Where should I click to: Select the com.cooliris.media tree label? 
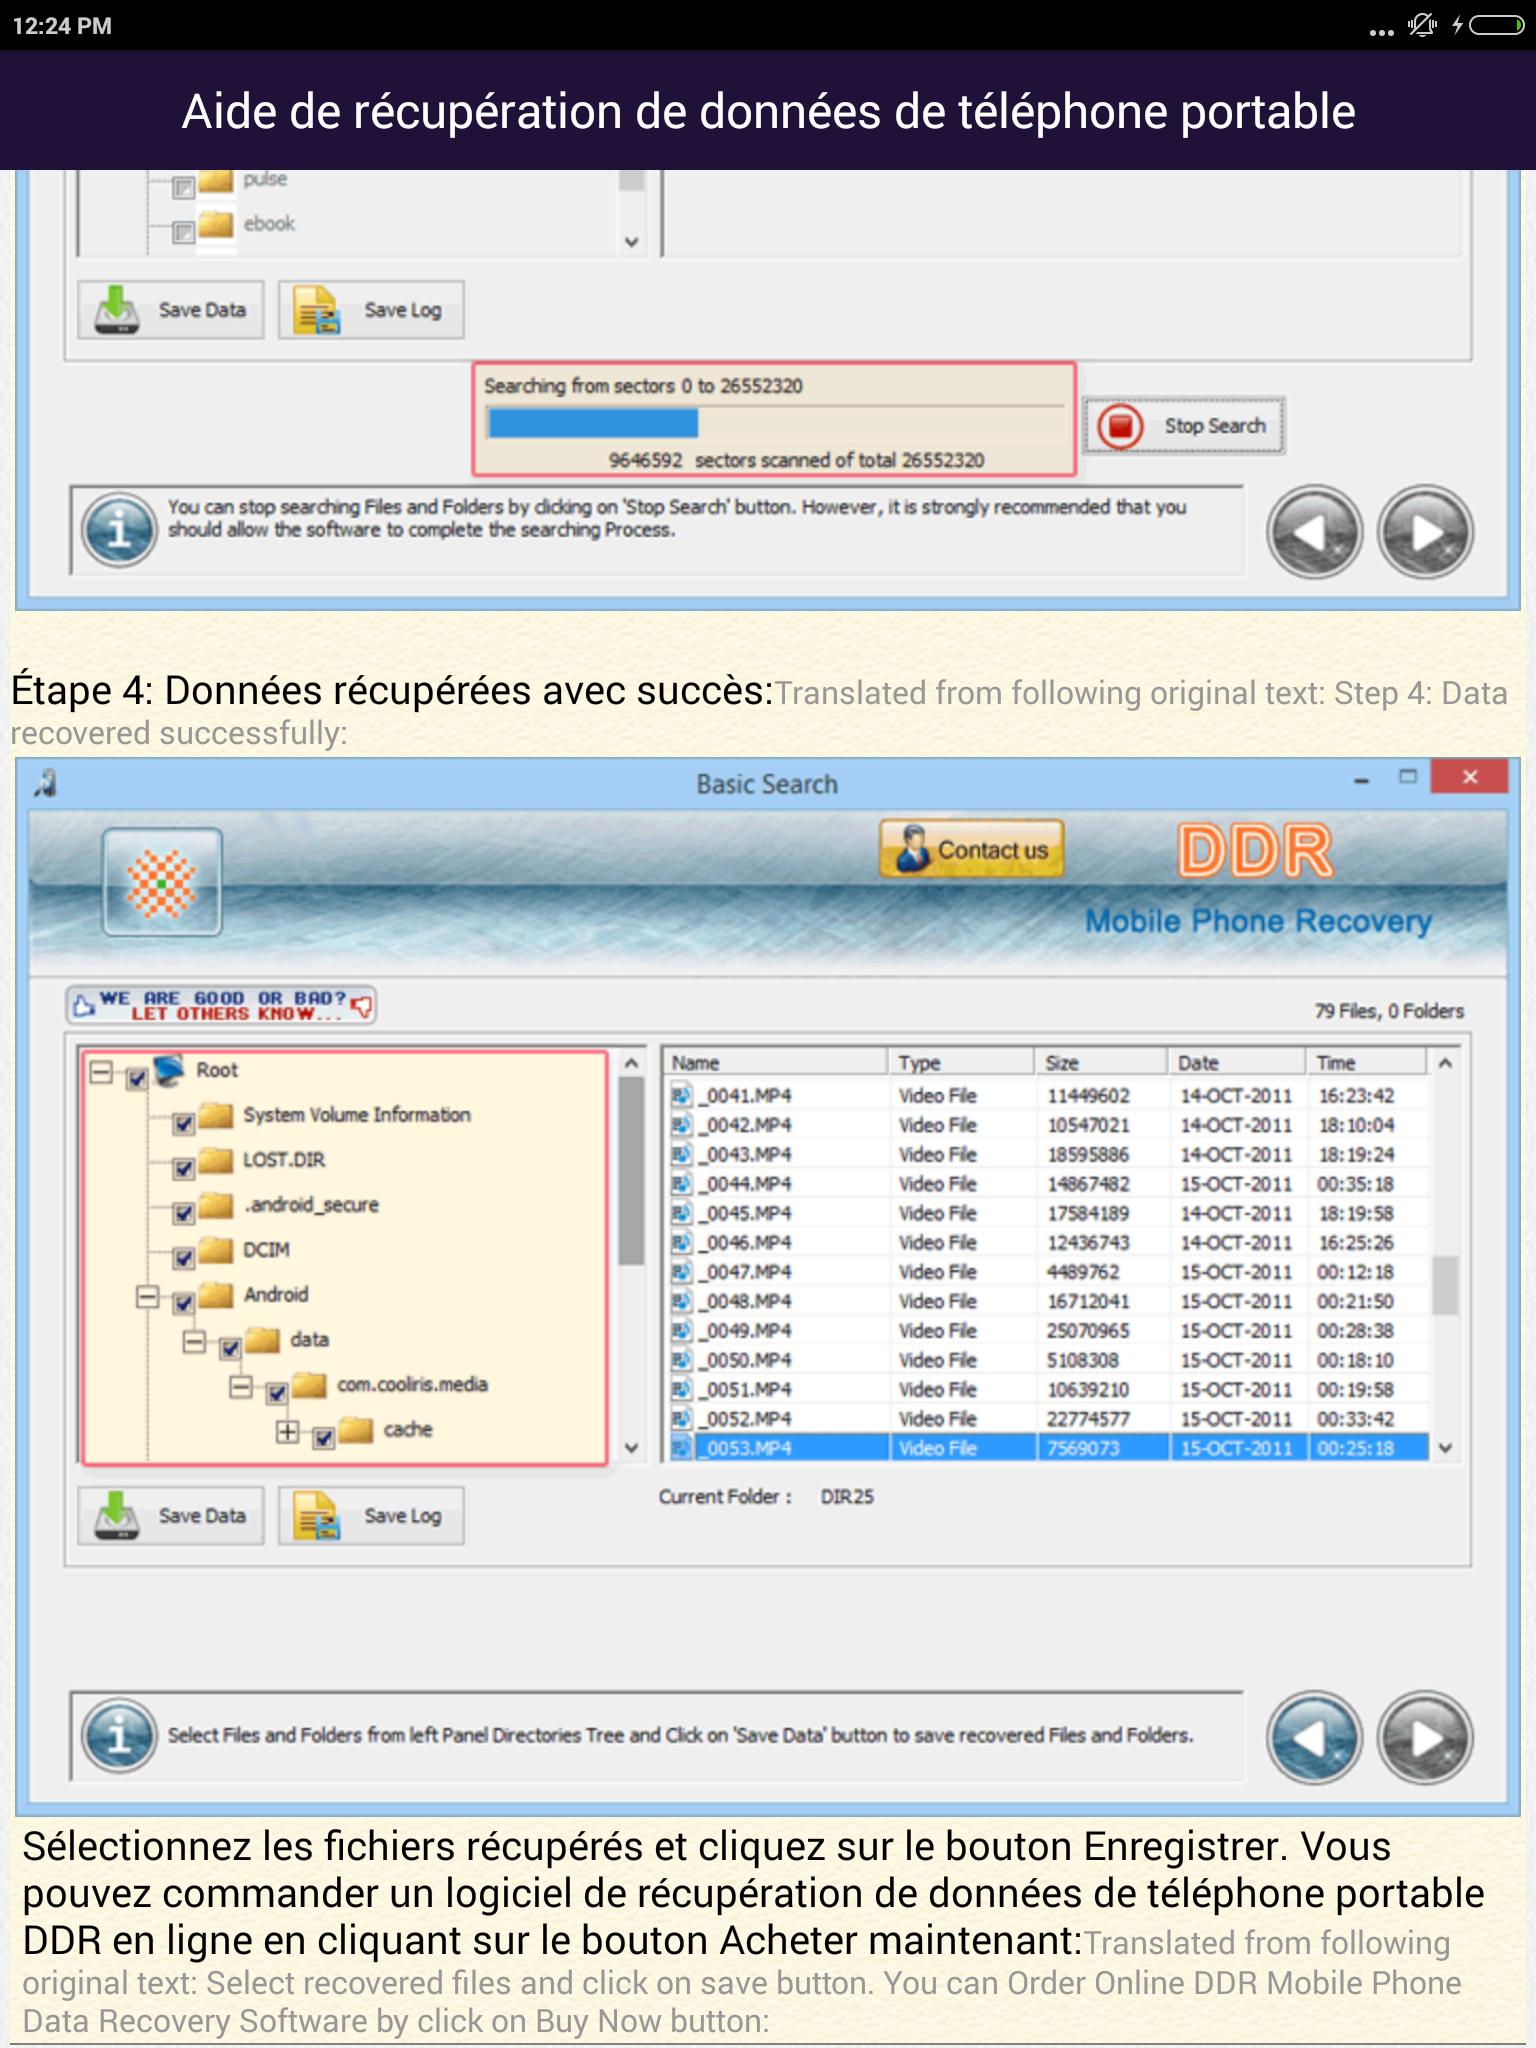click(x=412, y=1385)
